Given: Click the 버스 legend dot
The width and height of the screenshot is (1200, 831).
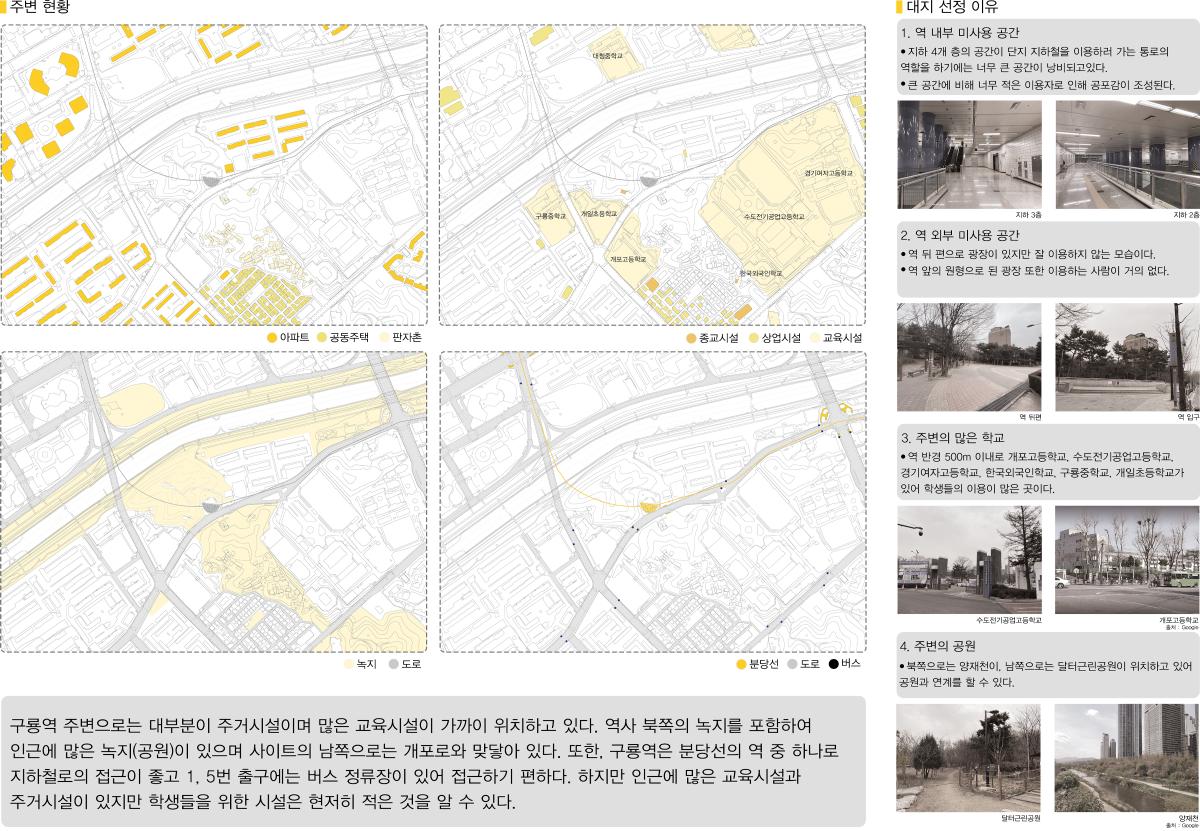Looking at the screenshot, I should click(x=834, y=662).
